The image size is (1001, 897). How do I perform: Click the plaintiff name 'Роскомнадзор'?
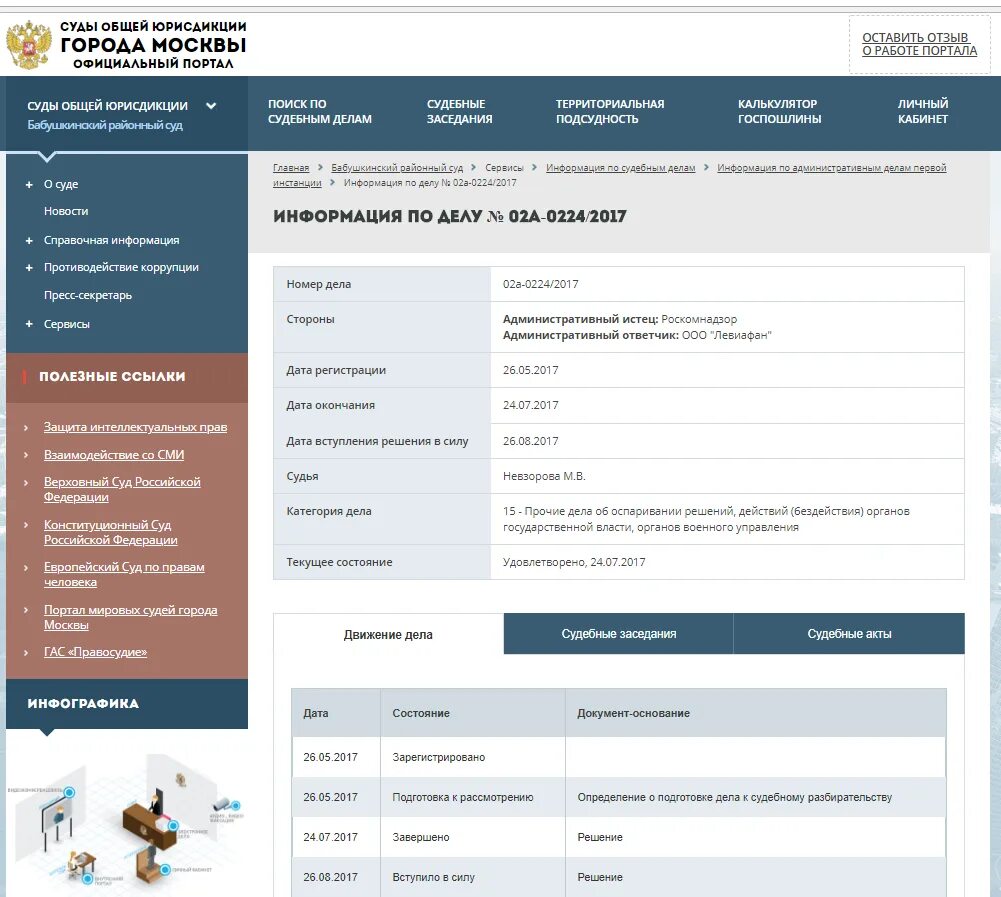coord(699,319)
